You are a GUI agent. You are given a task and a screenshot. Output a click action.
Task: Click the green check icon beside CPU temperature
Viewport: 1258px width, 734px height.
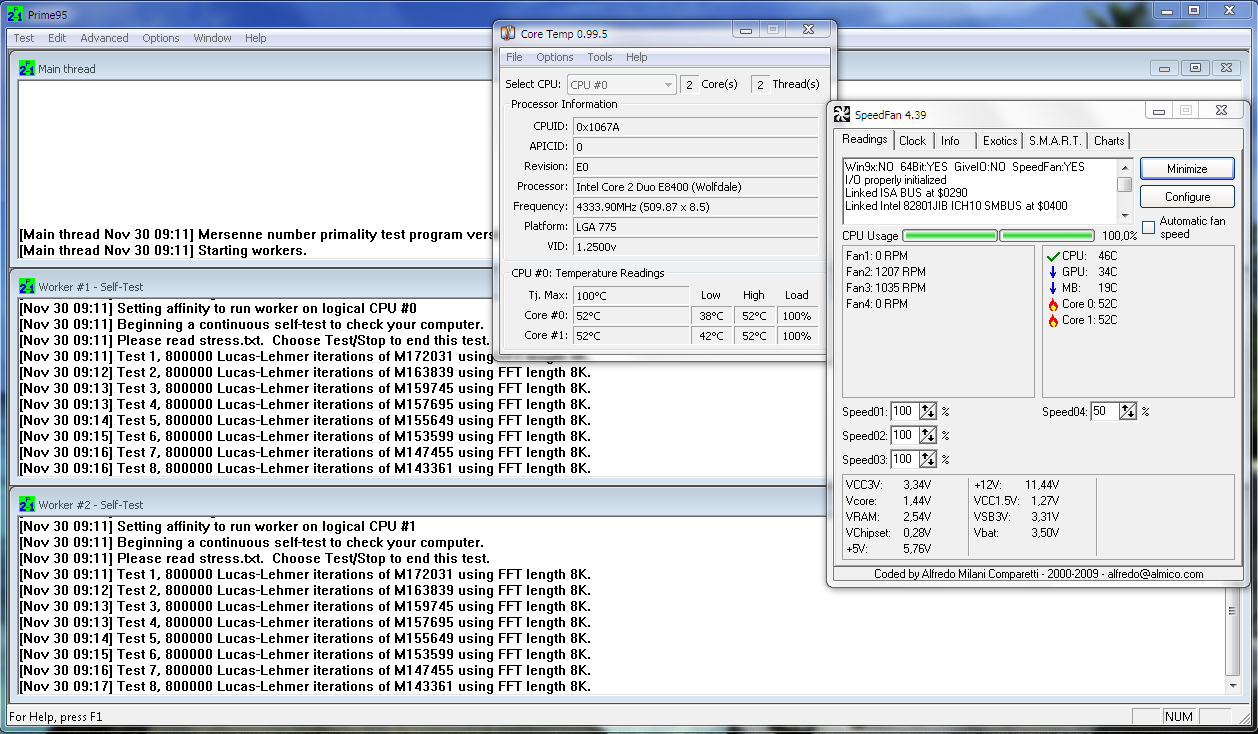coord(1052,256)
